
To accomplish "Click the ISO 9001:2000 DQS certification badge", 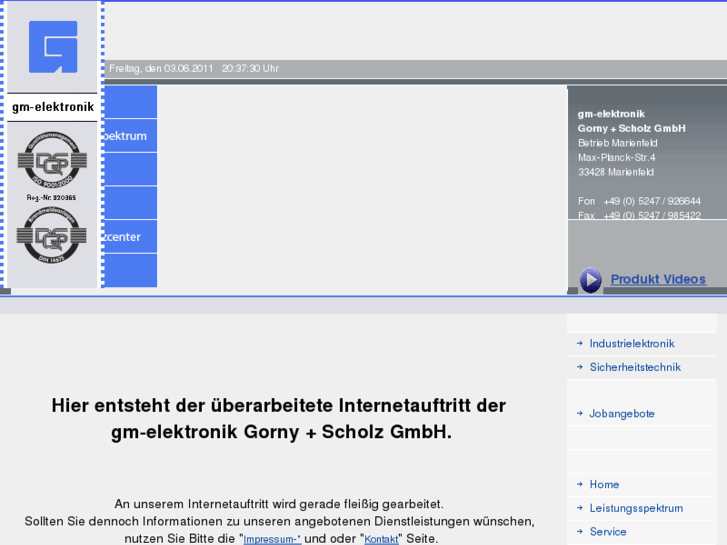I will [52, 159].
